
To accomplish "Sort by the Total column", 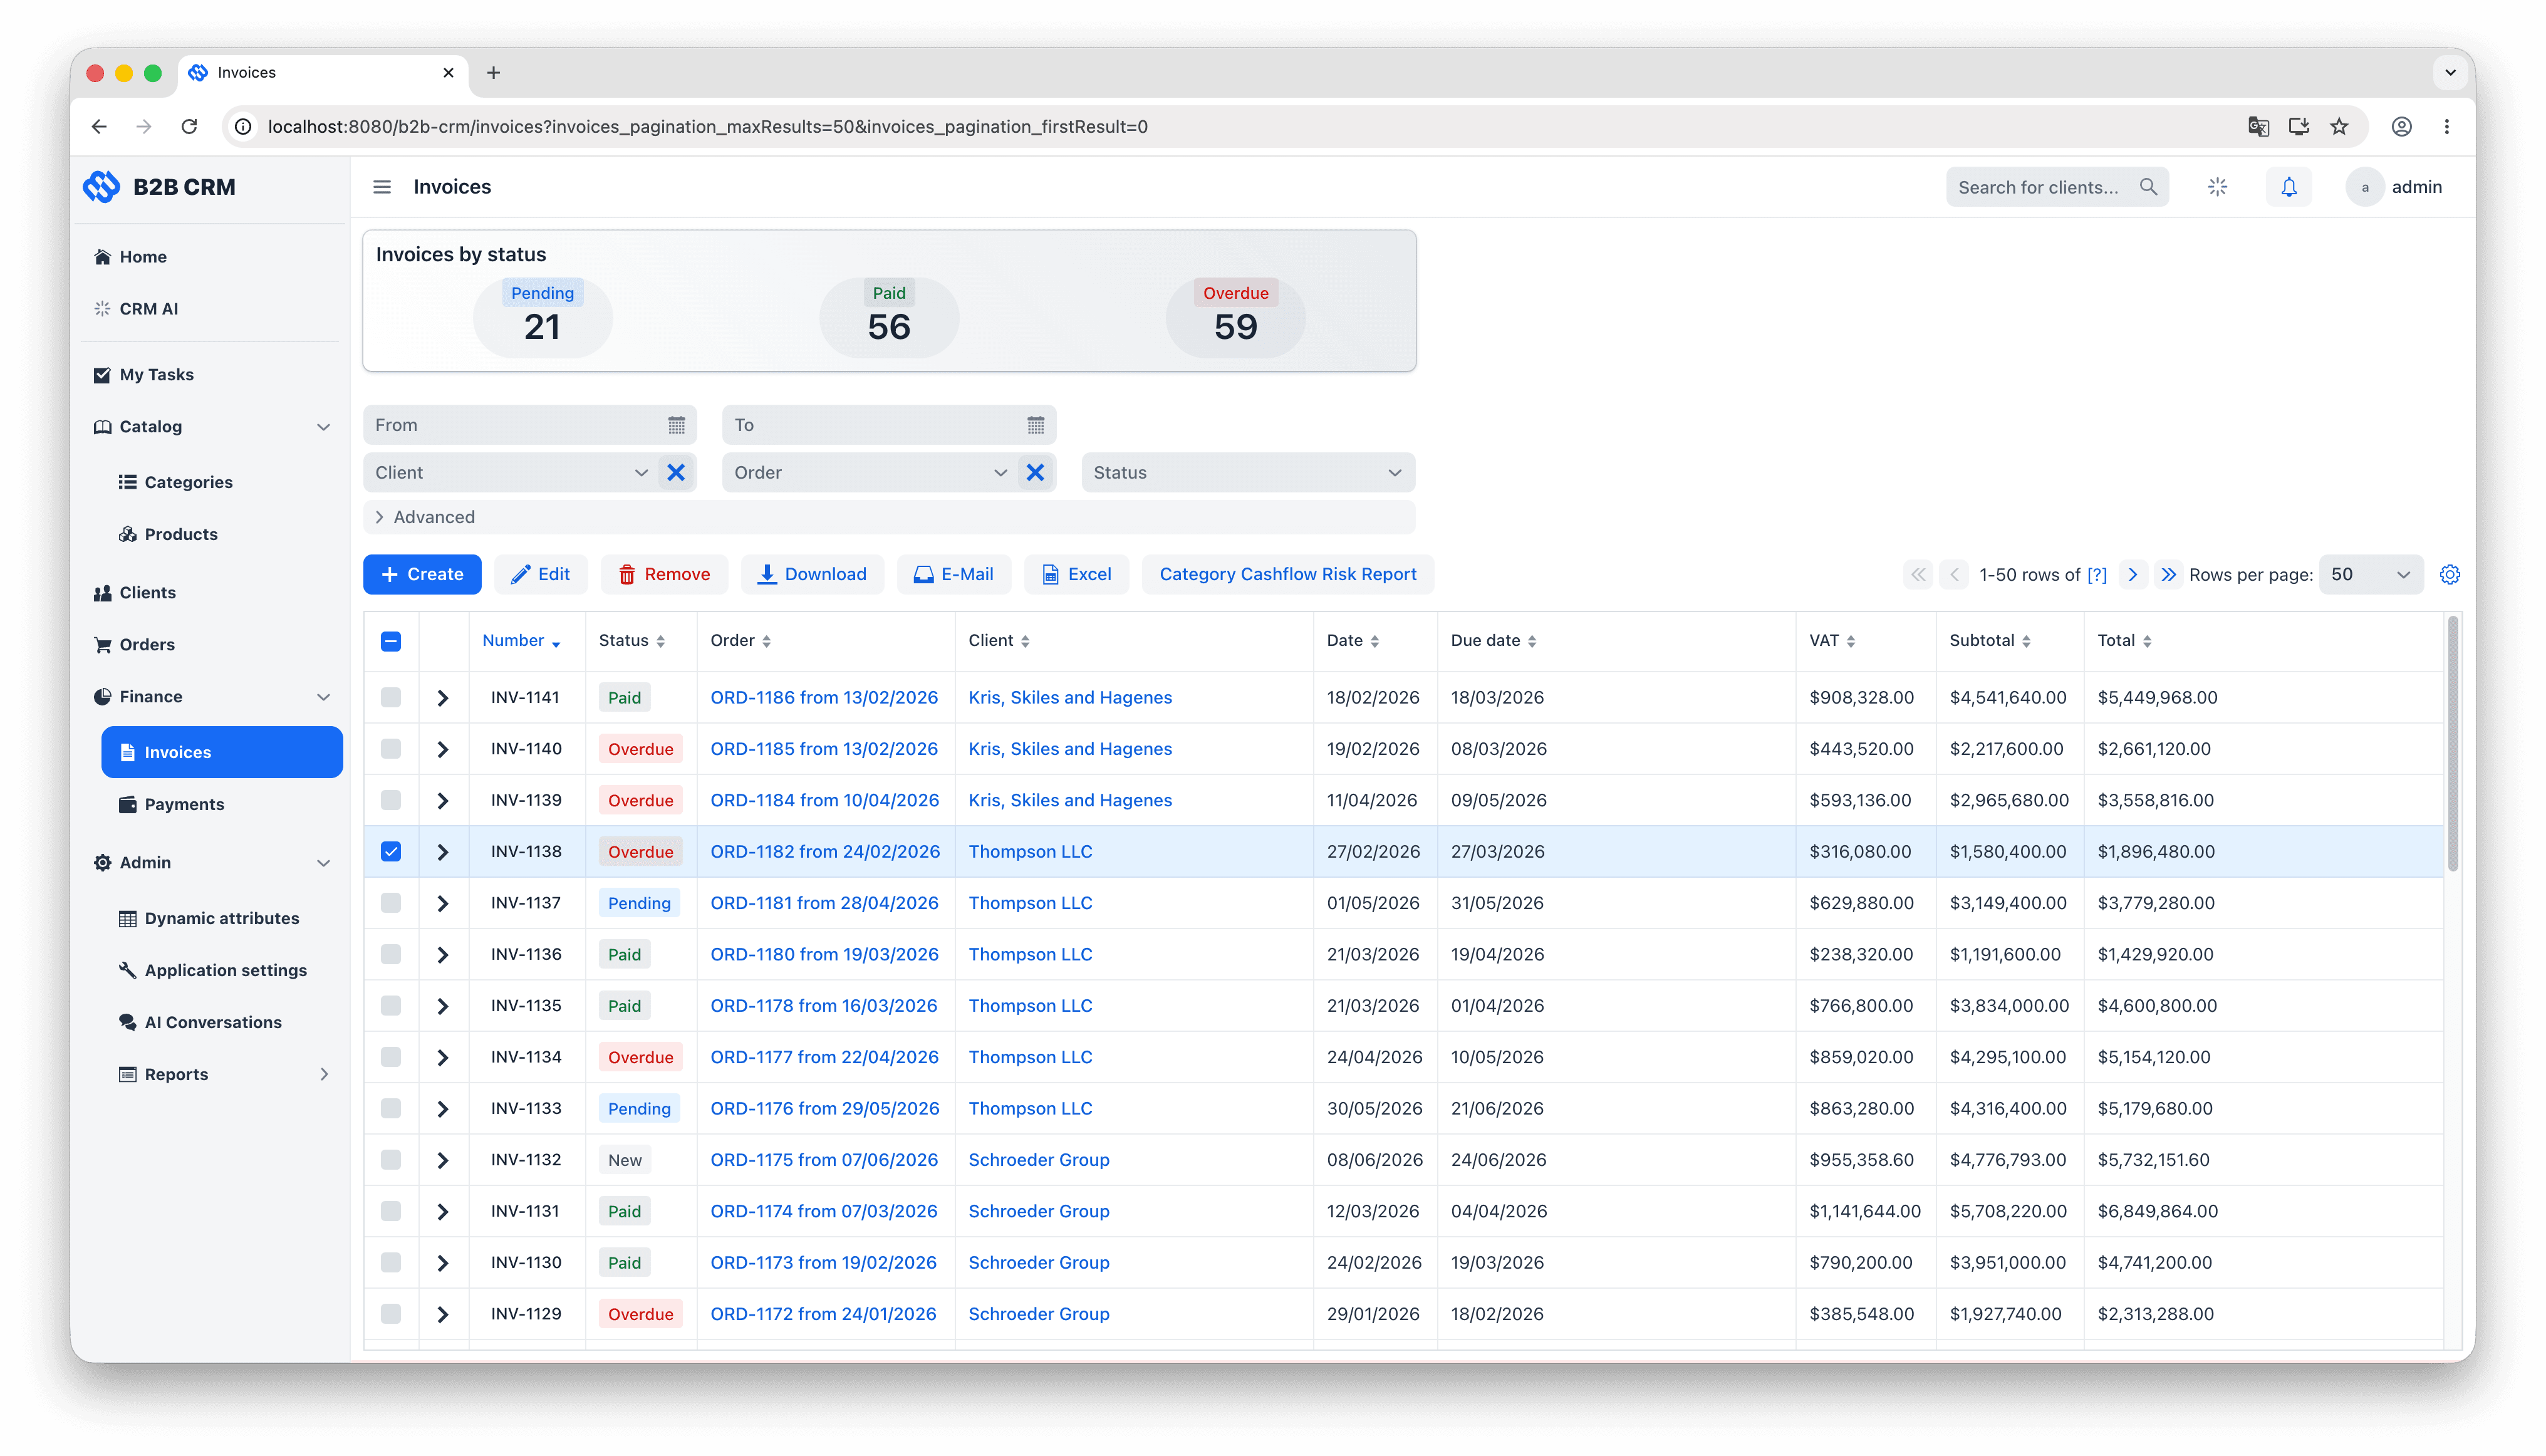I will click(x=2124, y=641).
